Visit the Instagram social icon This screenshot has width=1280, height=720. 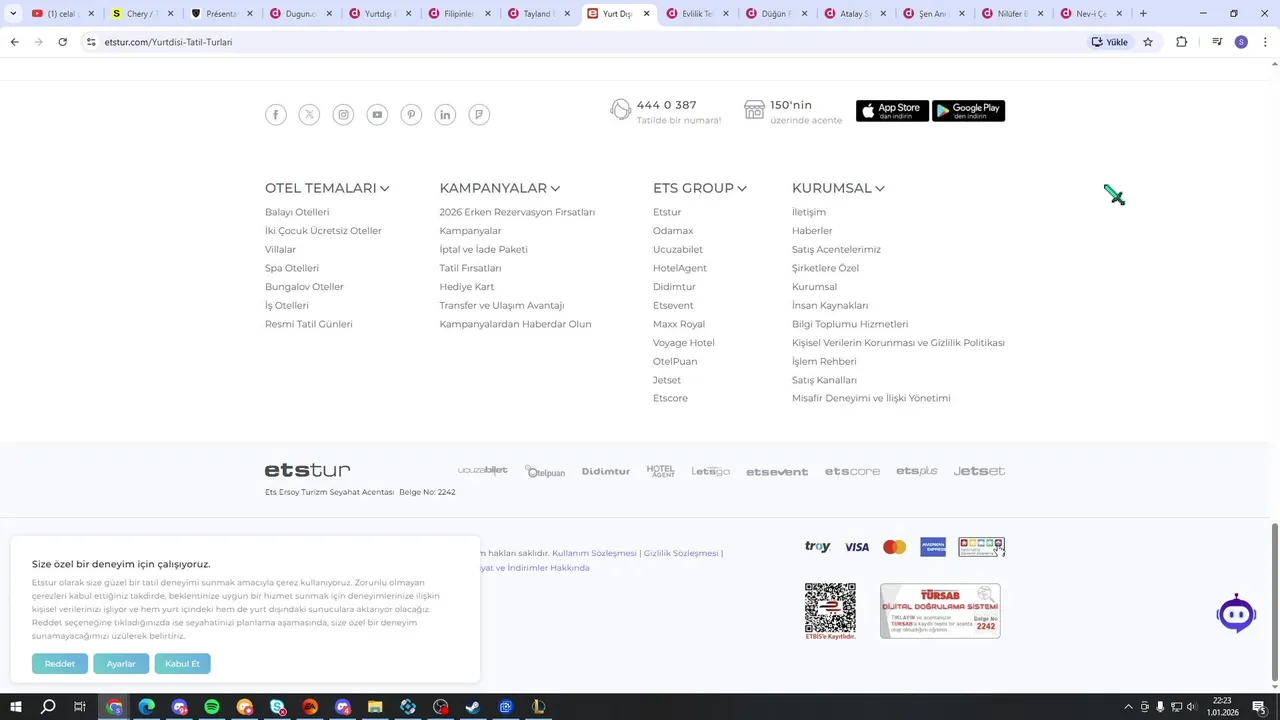tap(344, 115)
